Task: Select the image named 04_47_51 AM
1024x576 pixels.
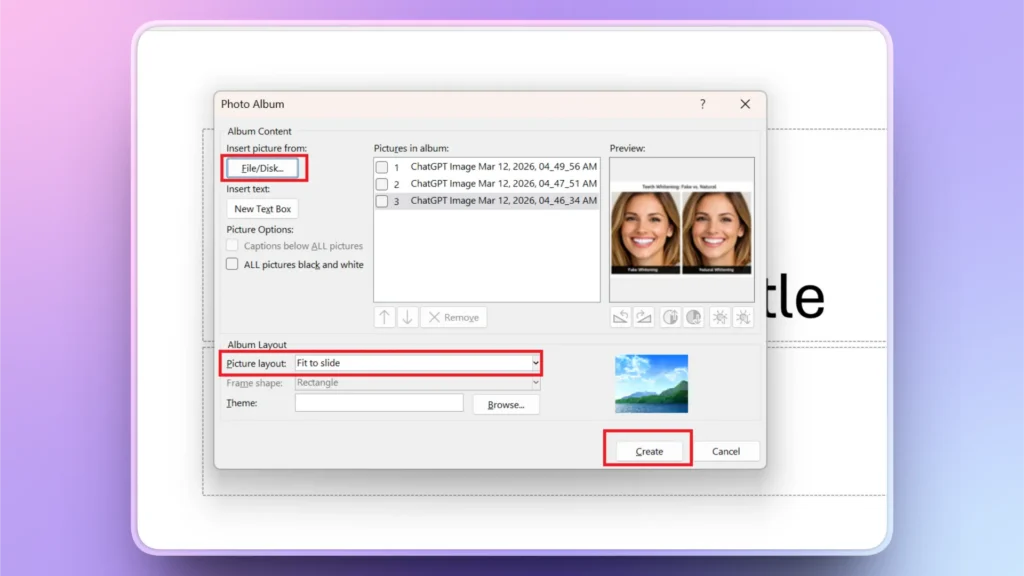Action: [x=504, y=184]
